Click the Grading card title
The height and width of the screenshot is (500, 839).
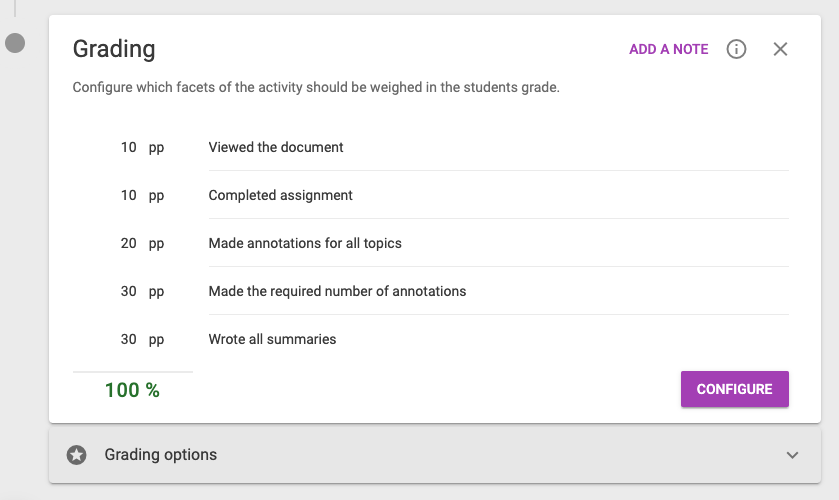click(114, 49)
